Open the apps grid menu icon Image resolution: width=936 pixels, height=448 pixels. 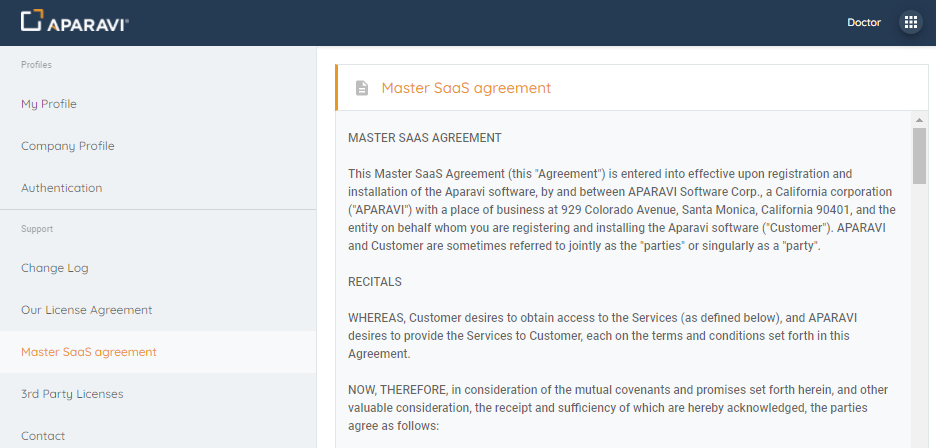pyautogui.click(x=910, y=23)
